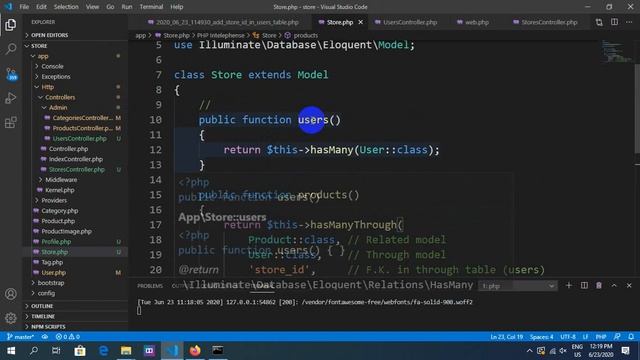This screenshot has width=640, height=360.
Task: Open Category.php in explorer
Action: 60,211
